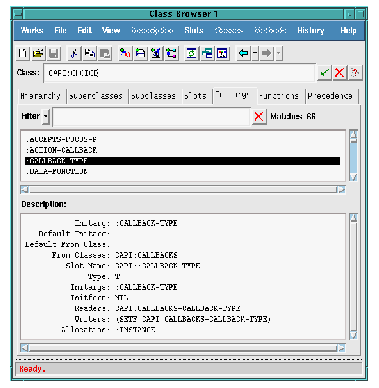
Task: Open the Slots menu
Action: click(194, 30)
